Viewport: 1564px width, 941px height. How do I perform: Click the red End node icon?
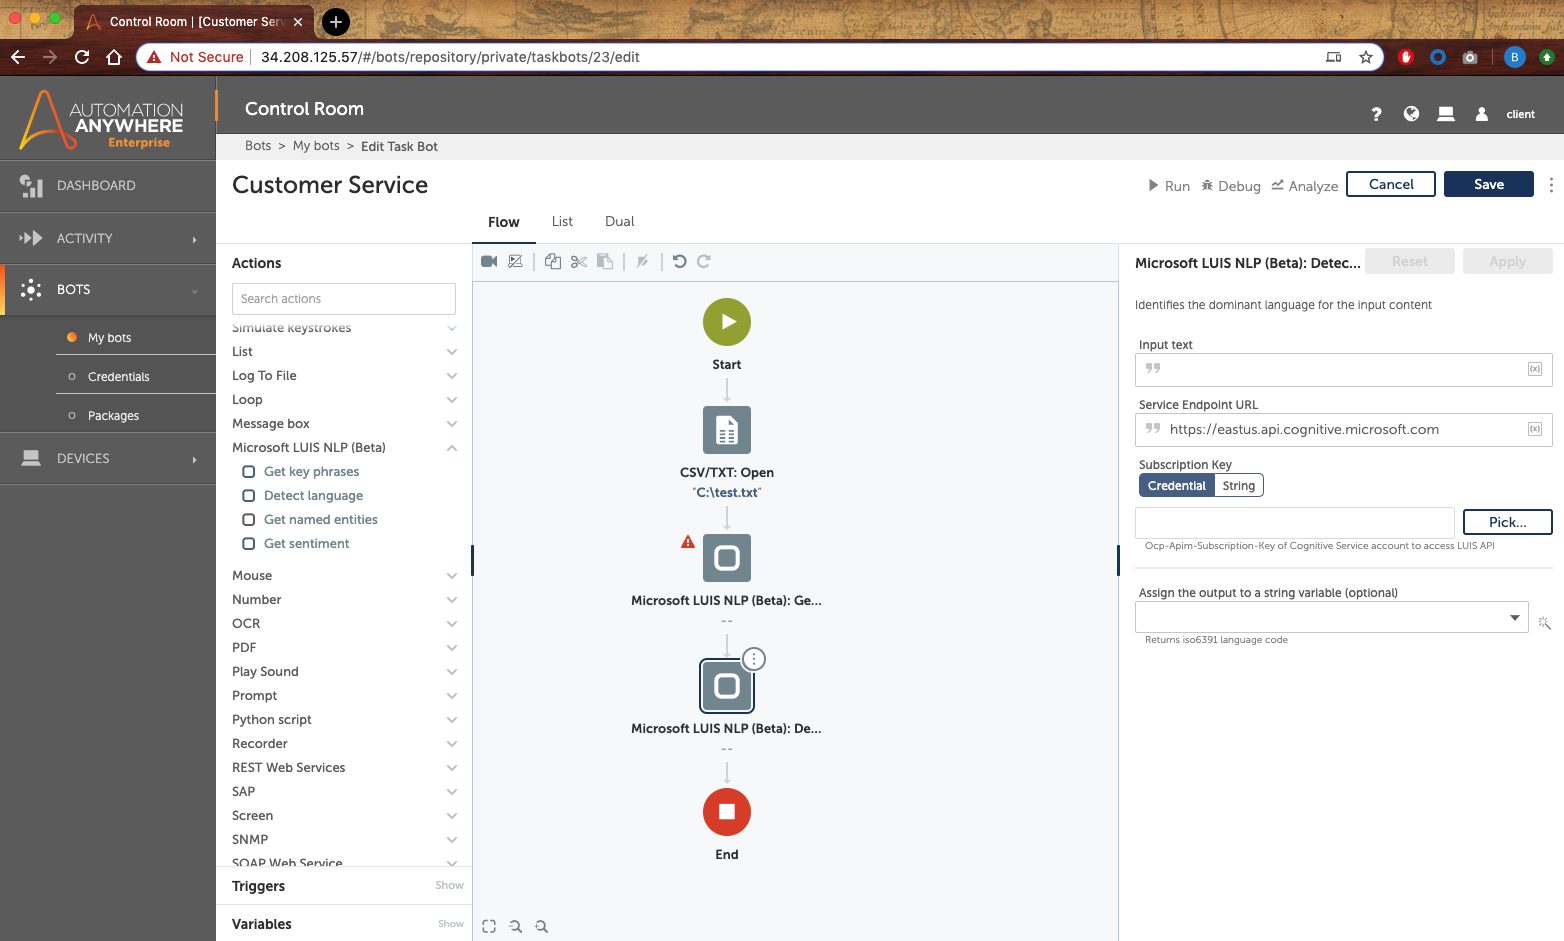tap(727, 812)
